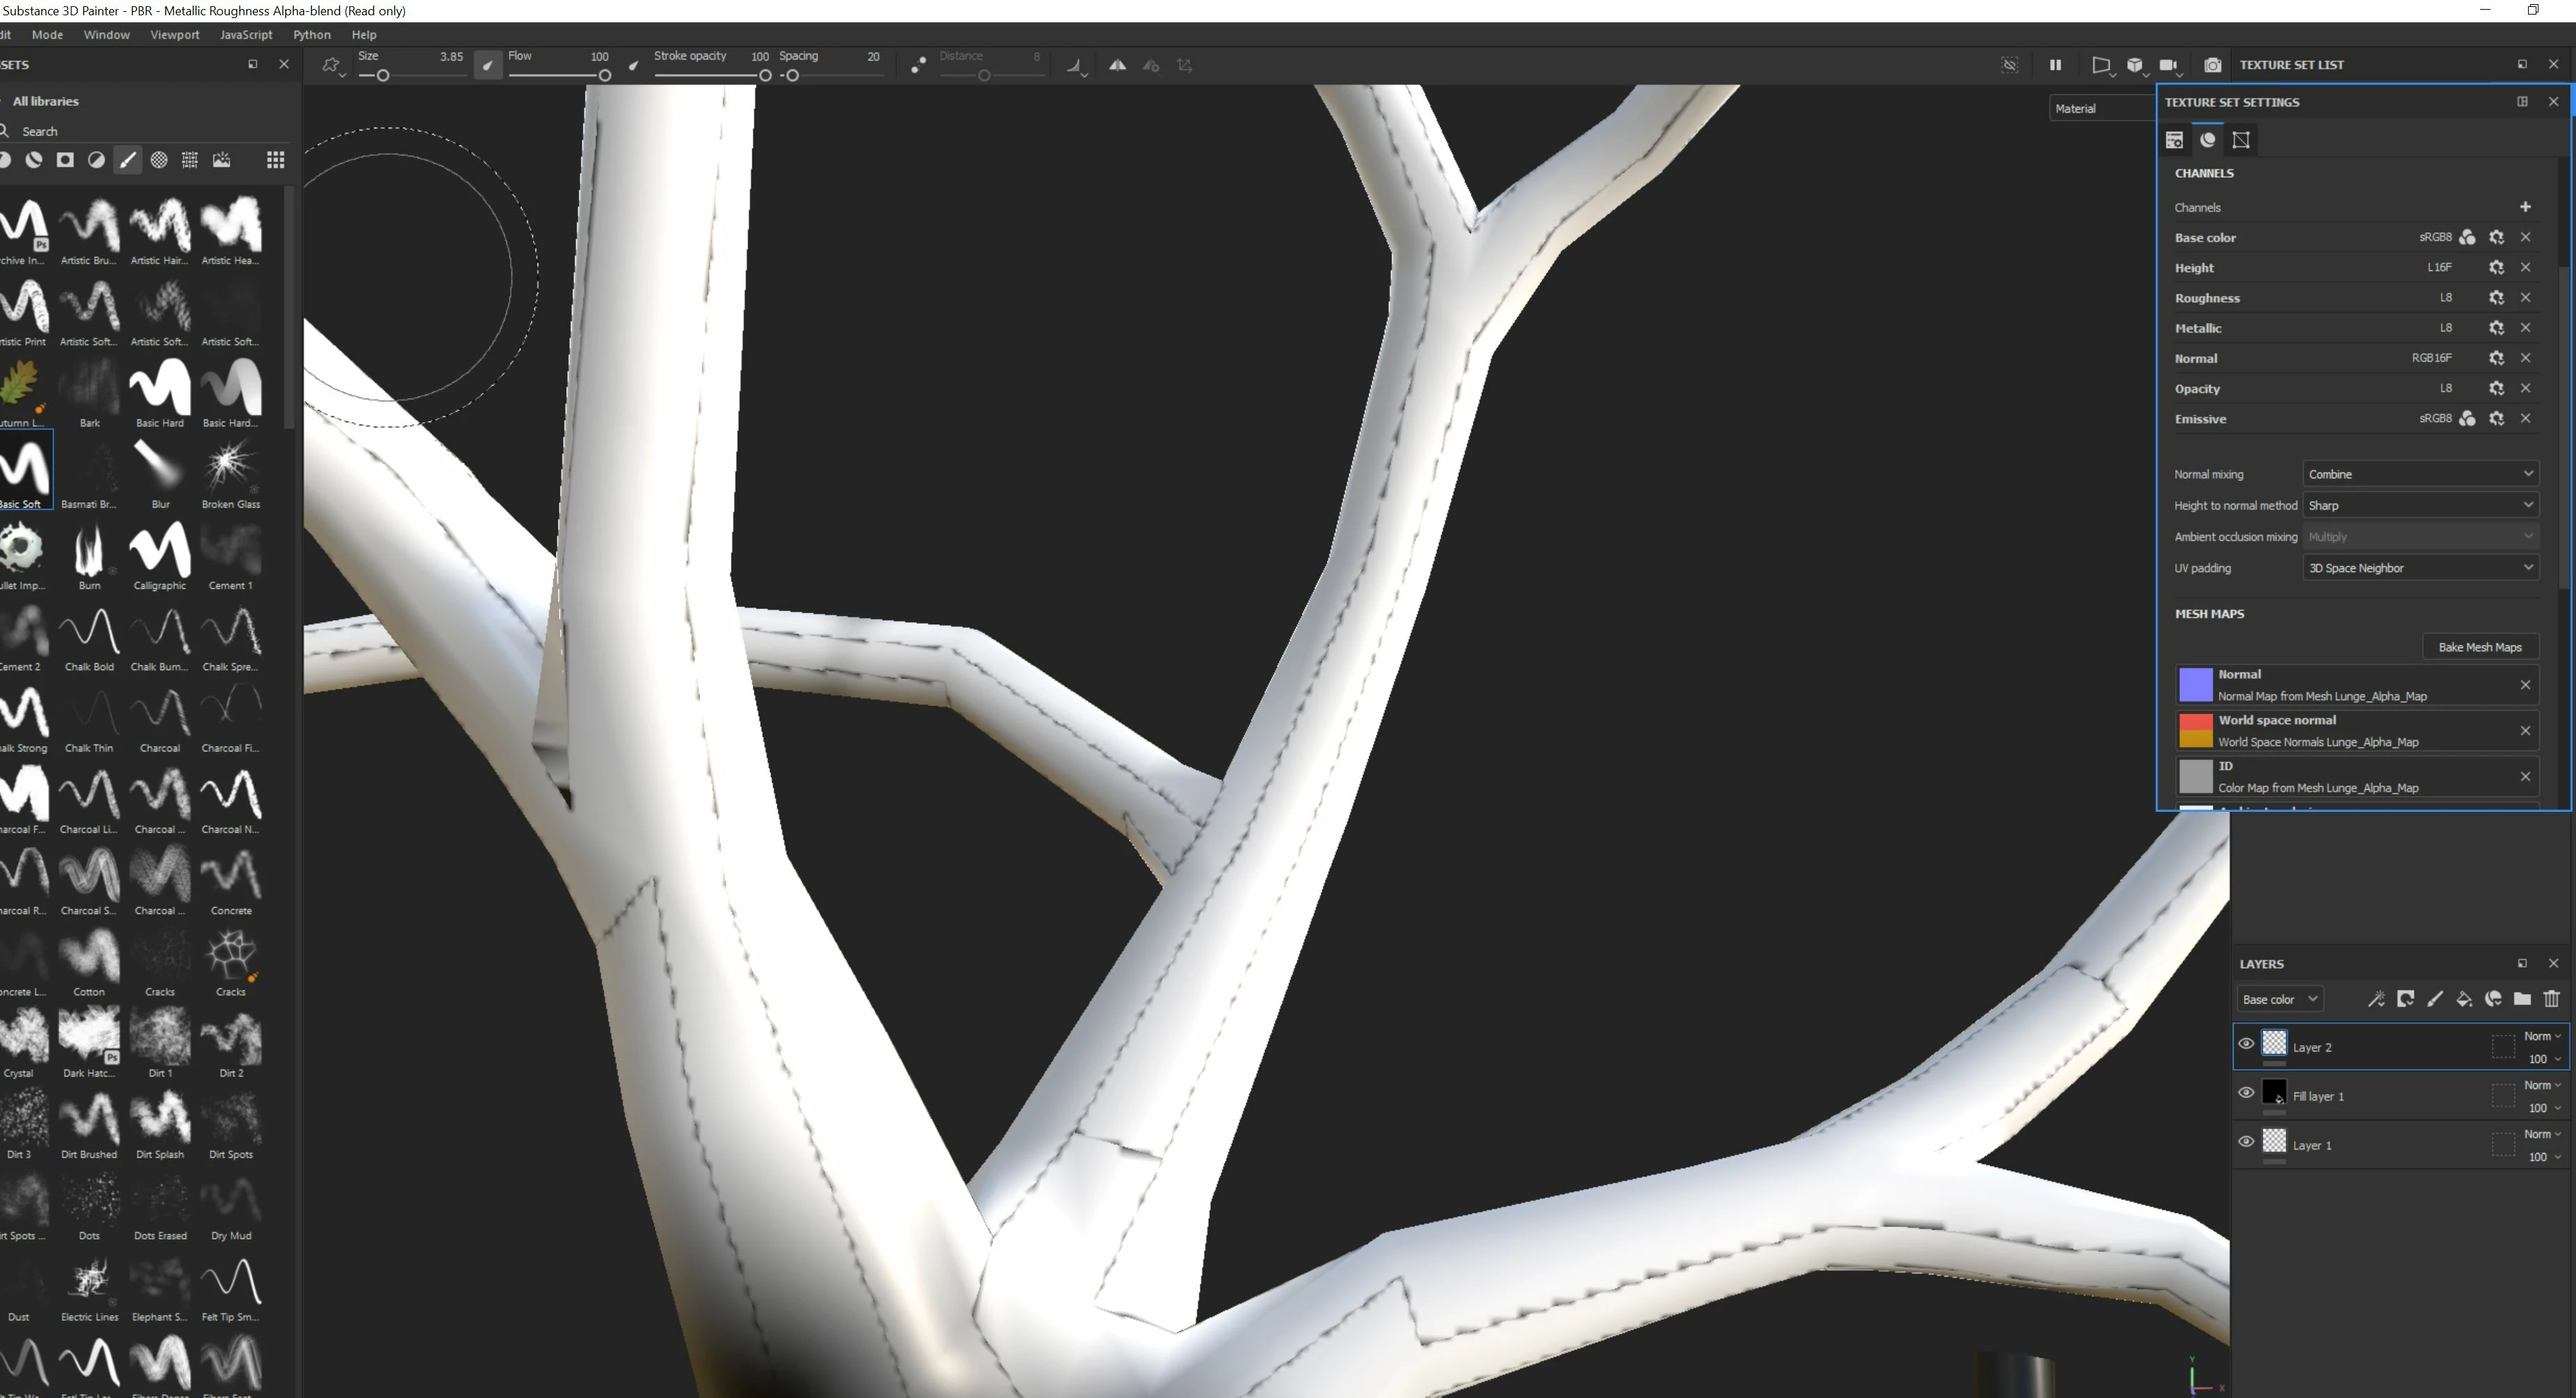Open the Viewport menu
Screen dimensions: 2576x1398
[175, 34]
